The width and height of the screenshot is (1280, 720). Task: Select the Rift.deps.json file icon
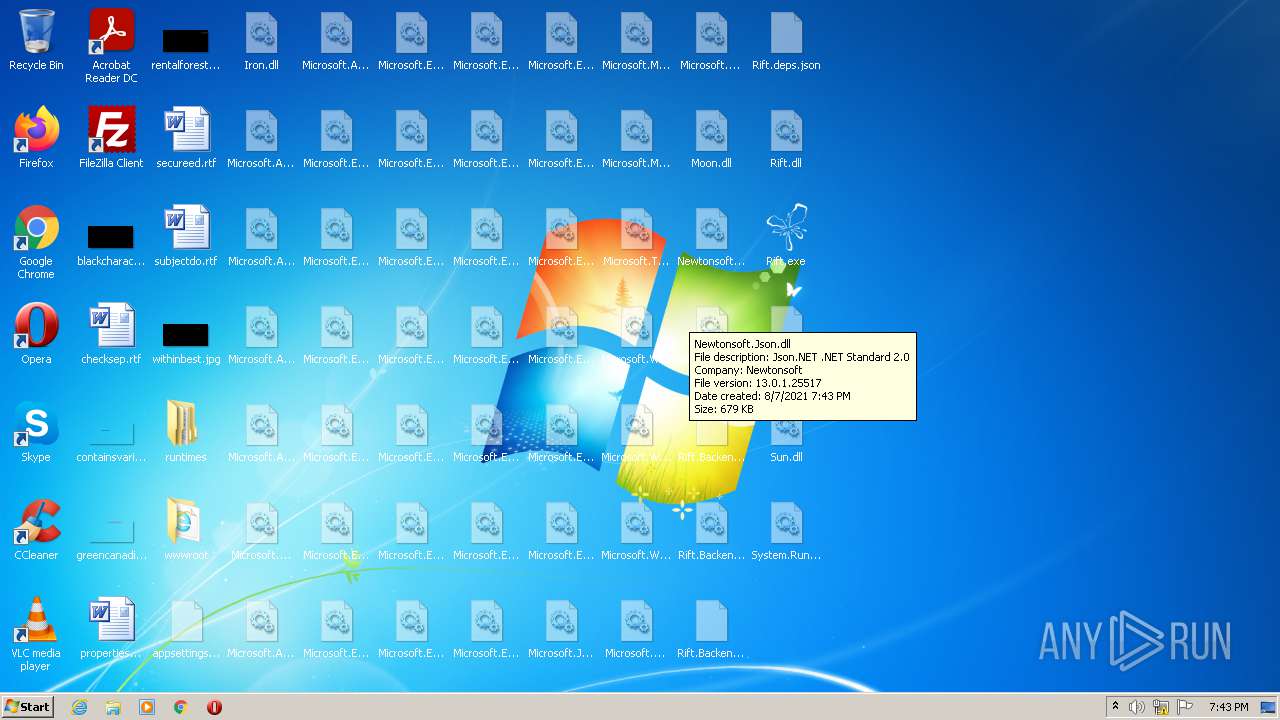pos(786,41)
